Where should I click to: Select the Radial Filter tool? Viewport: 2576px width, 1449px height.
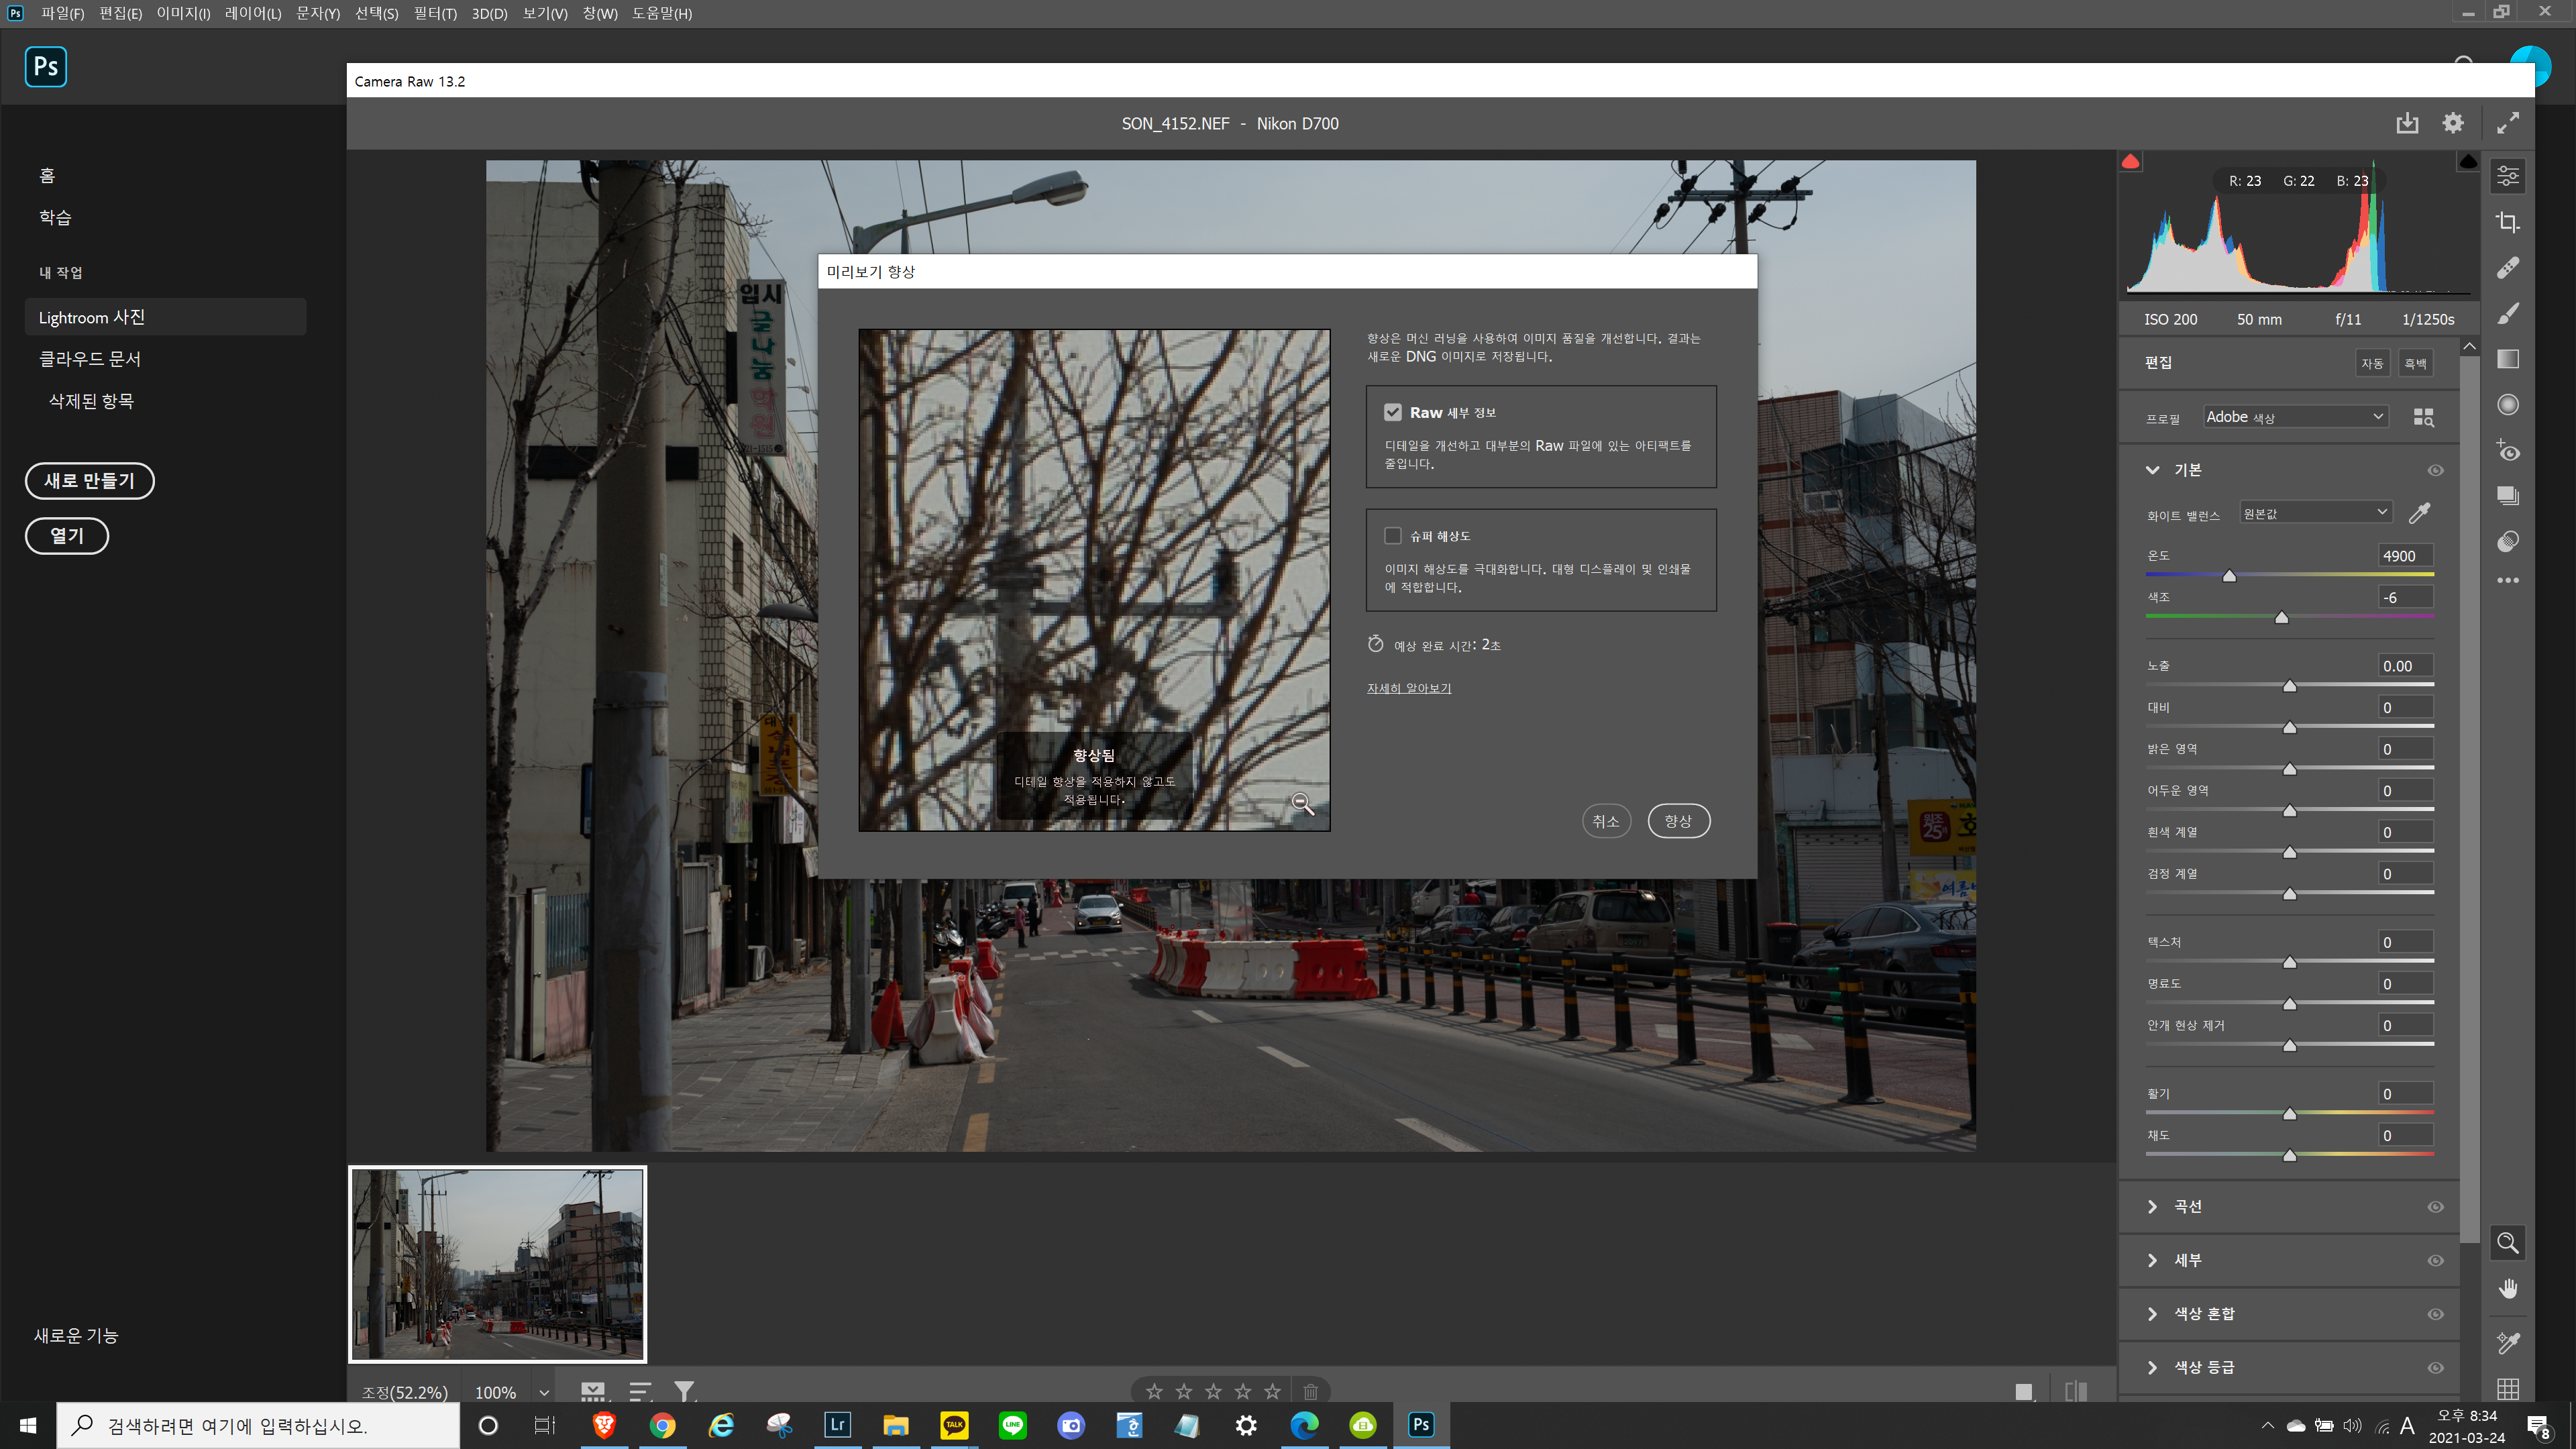tap(2507, 405)
